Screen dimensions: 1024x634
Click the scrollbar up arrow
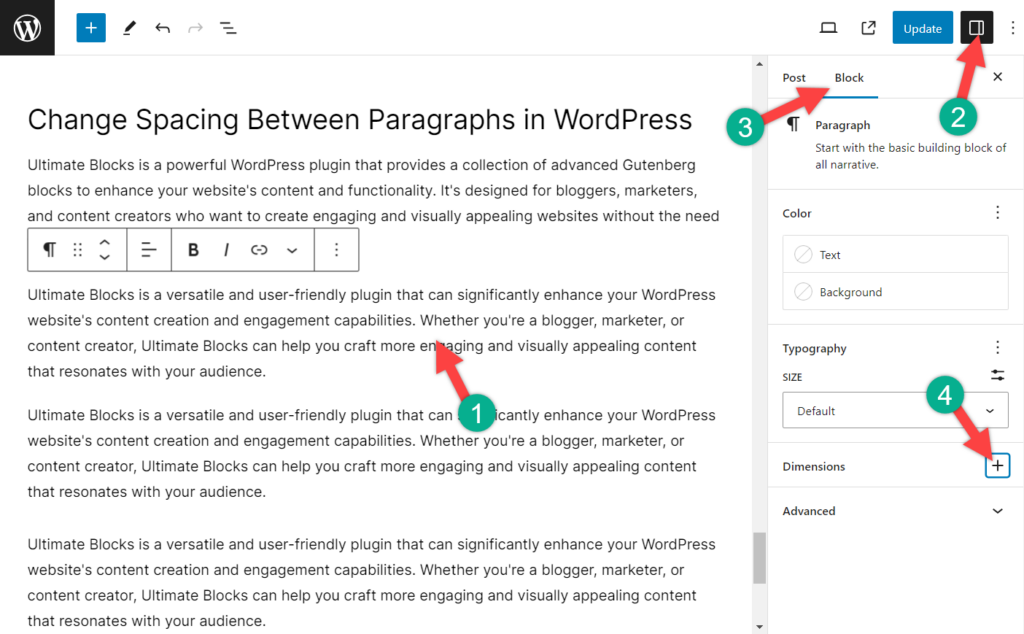tap(759, 63)
